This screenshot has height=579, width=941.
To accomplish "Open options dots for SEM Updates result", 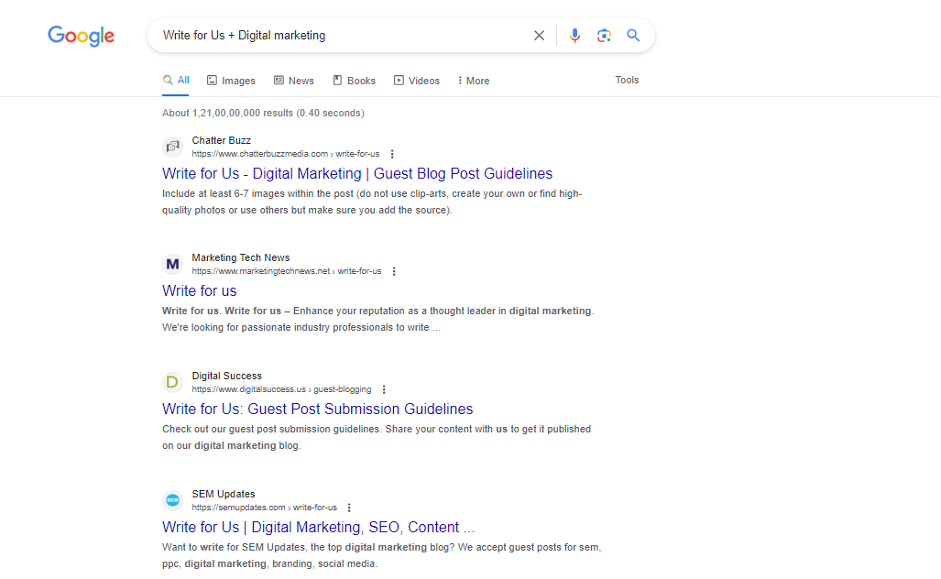I will [x=349, y=508].
